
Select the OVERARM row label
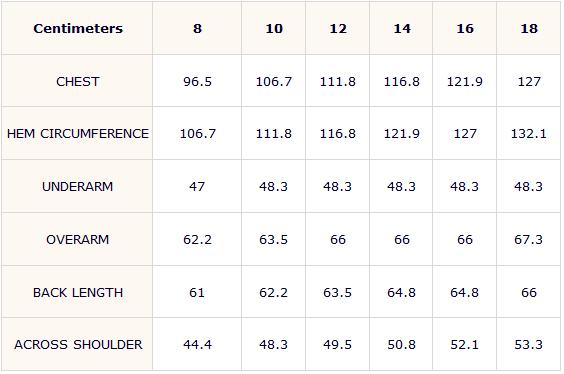pyautogui.click(x=78, y=240)
